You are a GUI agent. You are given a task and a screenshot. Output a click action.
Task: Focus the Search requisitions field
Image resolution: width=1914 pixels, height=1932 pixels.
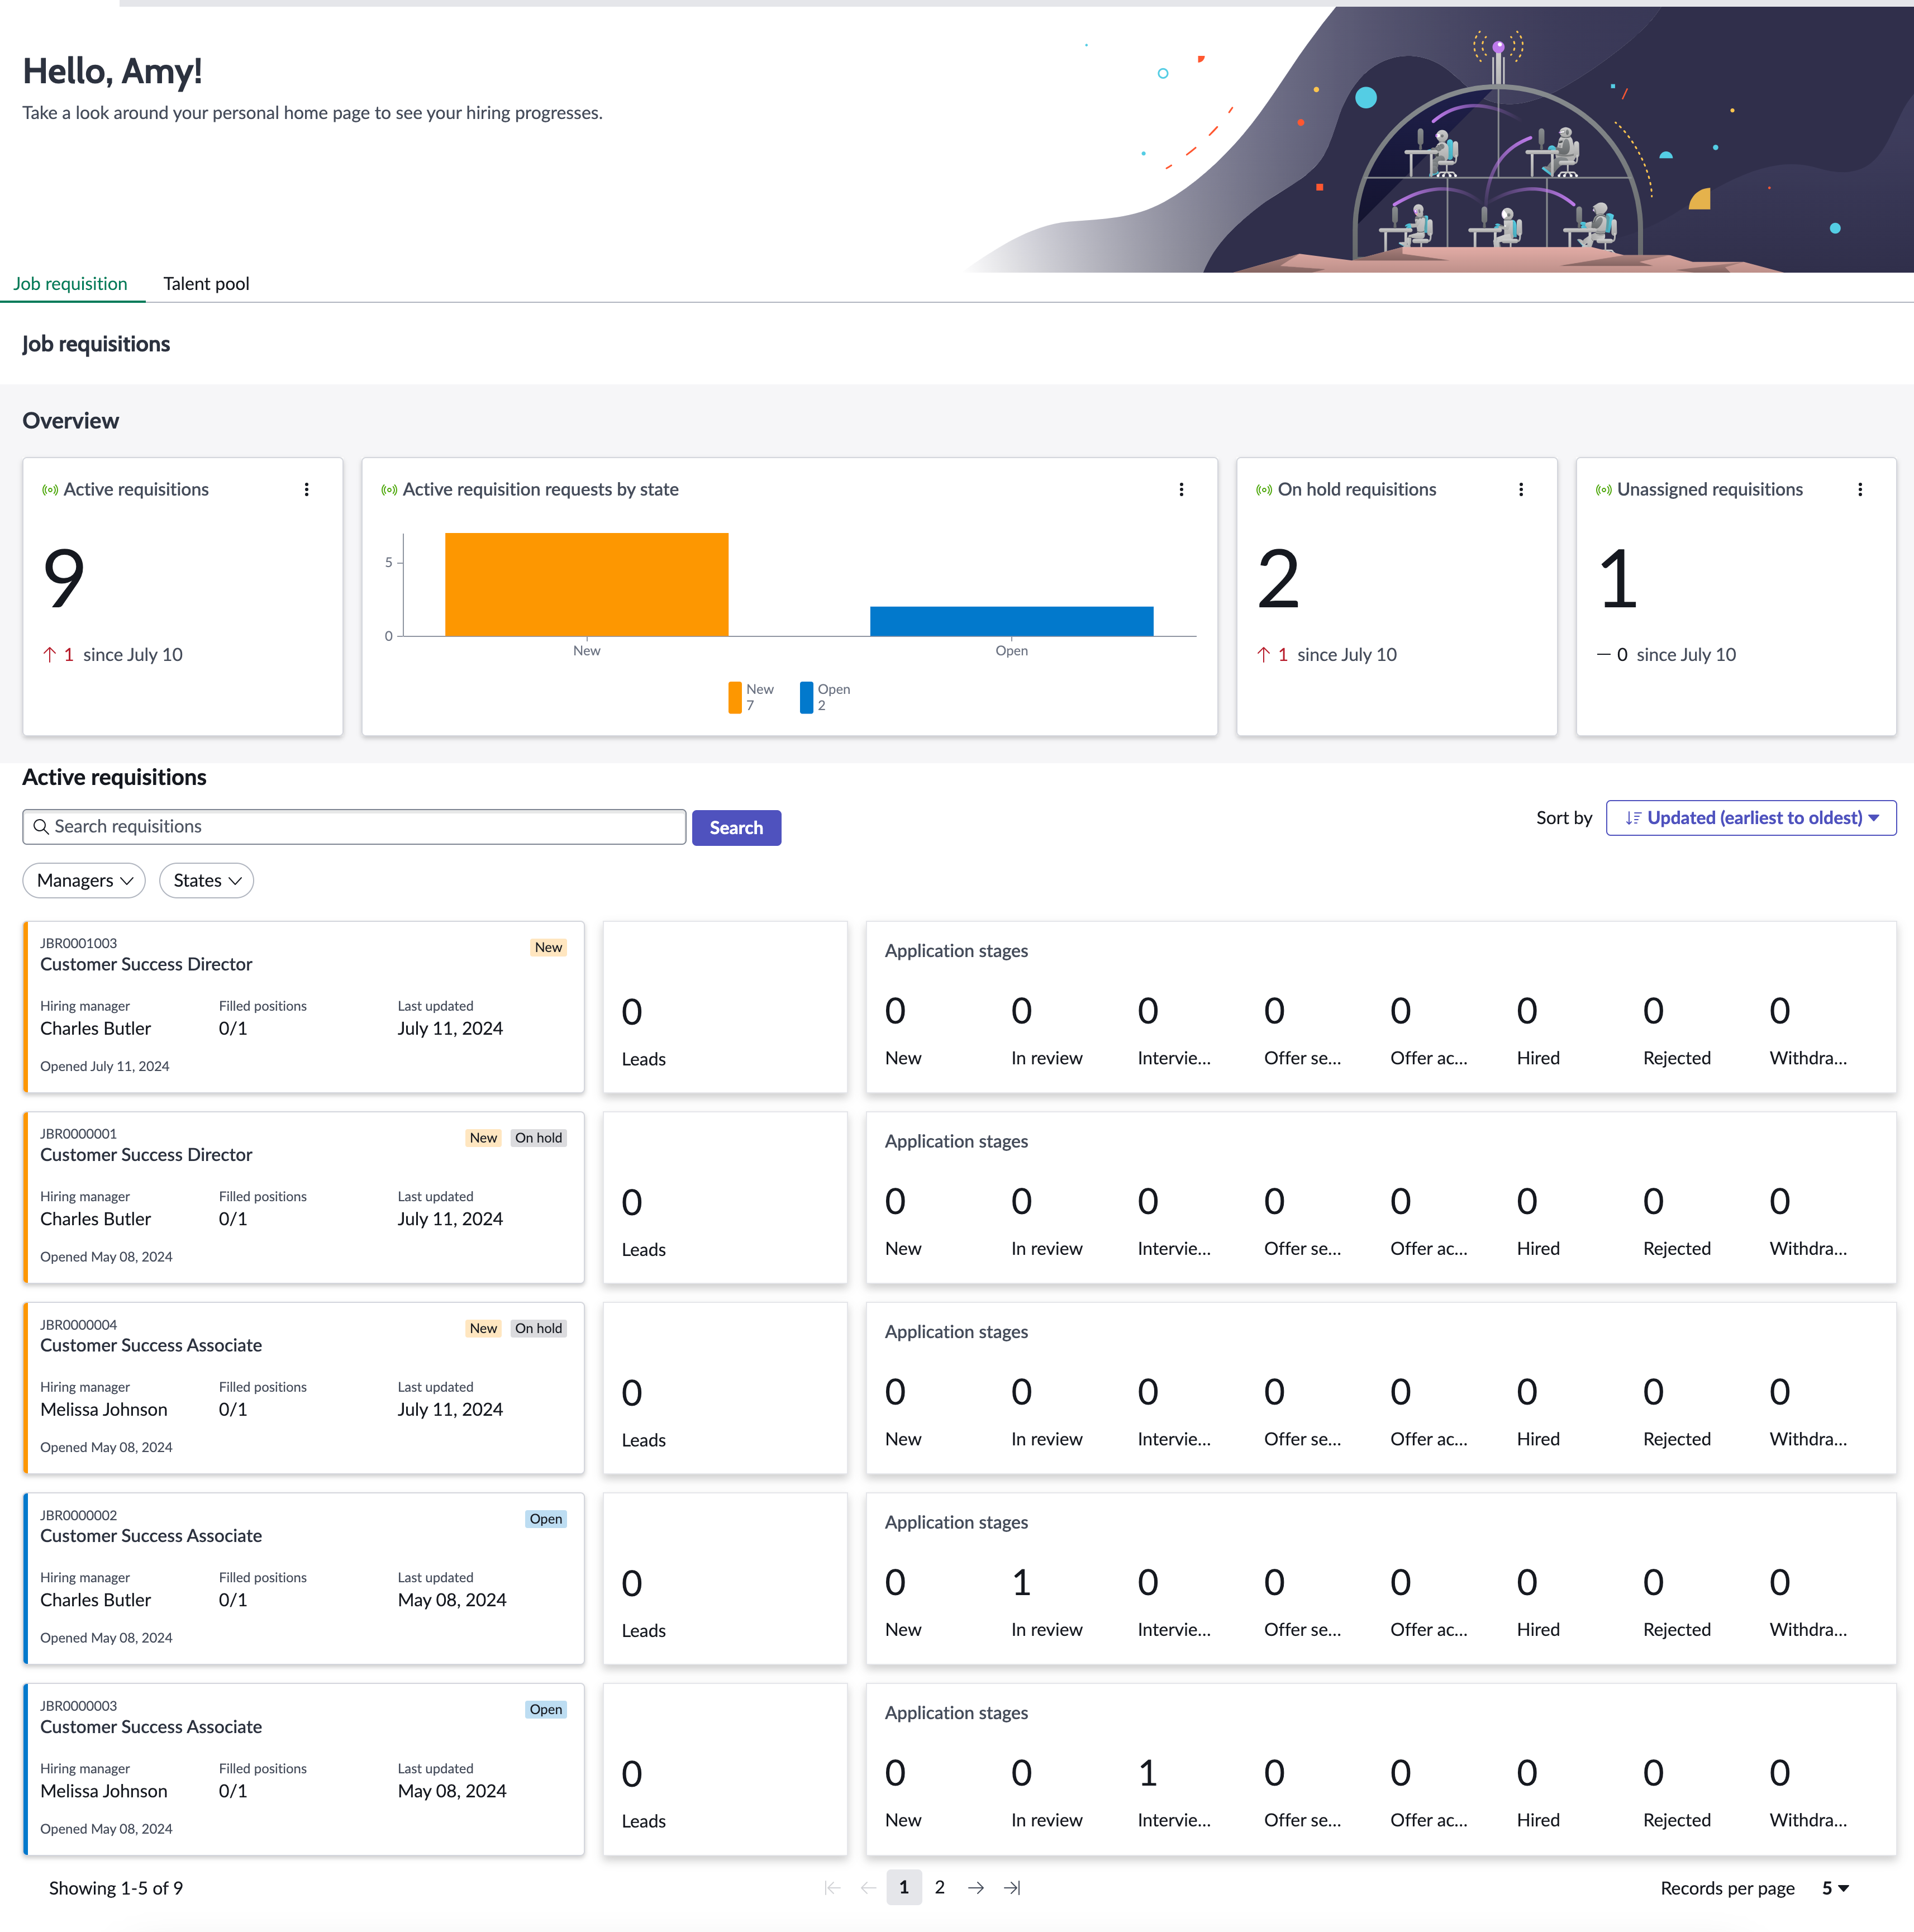354,827
